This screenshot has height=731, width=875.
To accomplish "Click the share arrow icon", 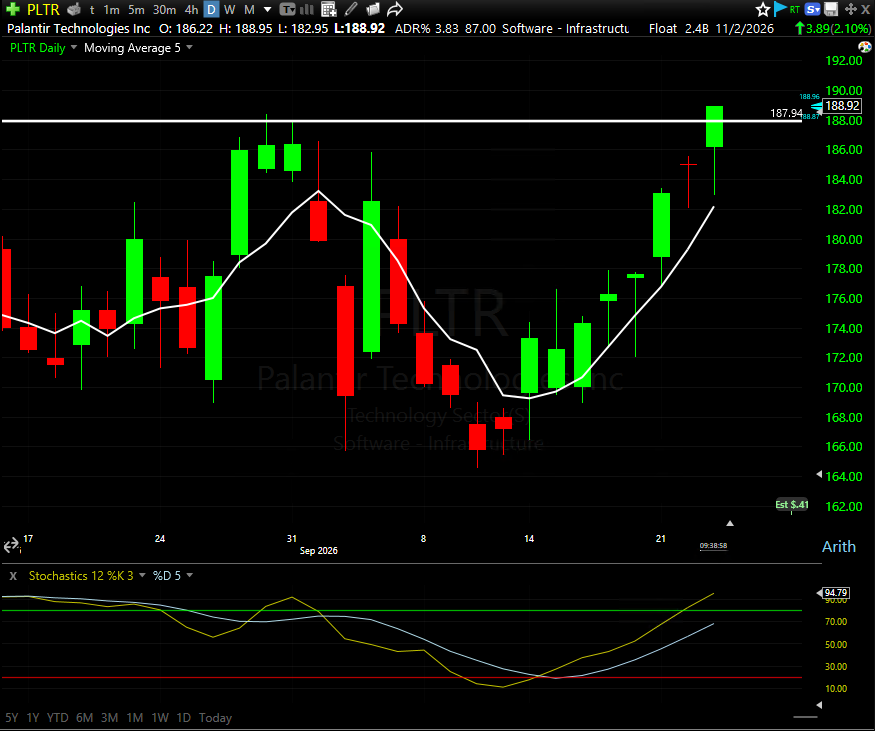I will [395, 9].
